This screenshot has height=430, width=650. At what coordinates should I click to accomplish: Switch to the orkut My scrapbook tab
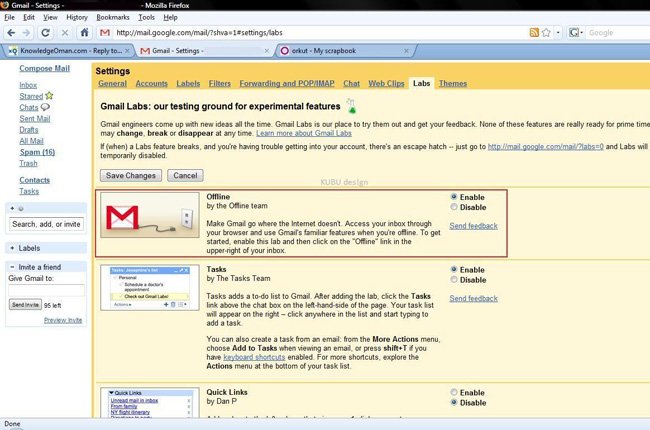tap(344, 51)
